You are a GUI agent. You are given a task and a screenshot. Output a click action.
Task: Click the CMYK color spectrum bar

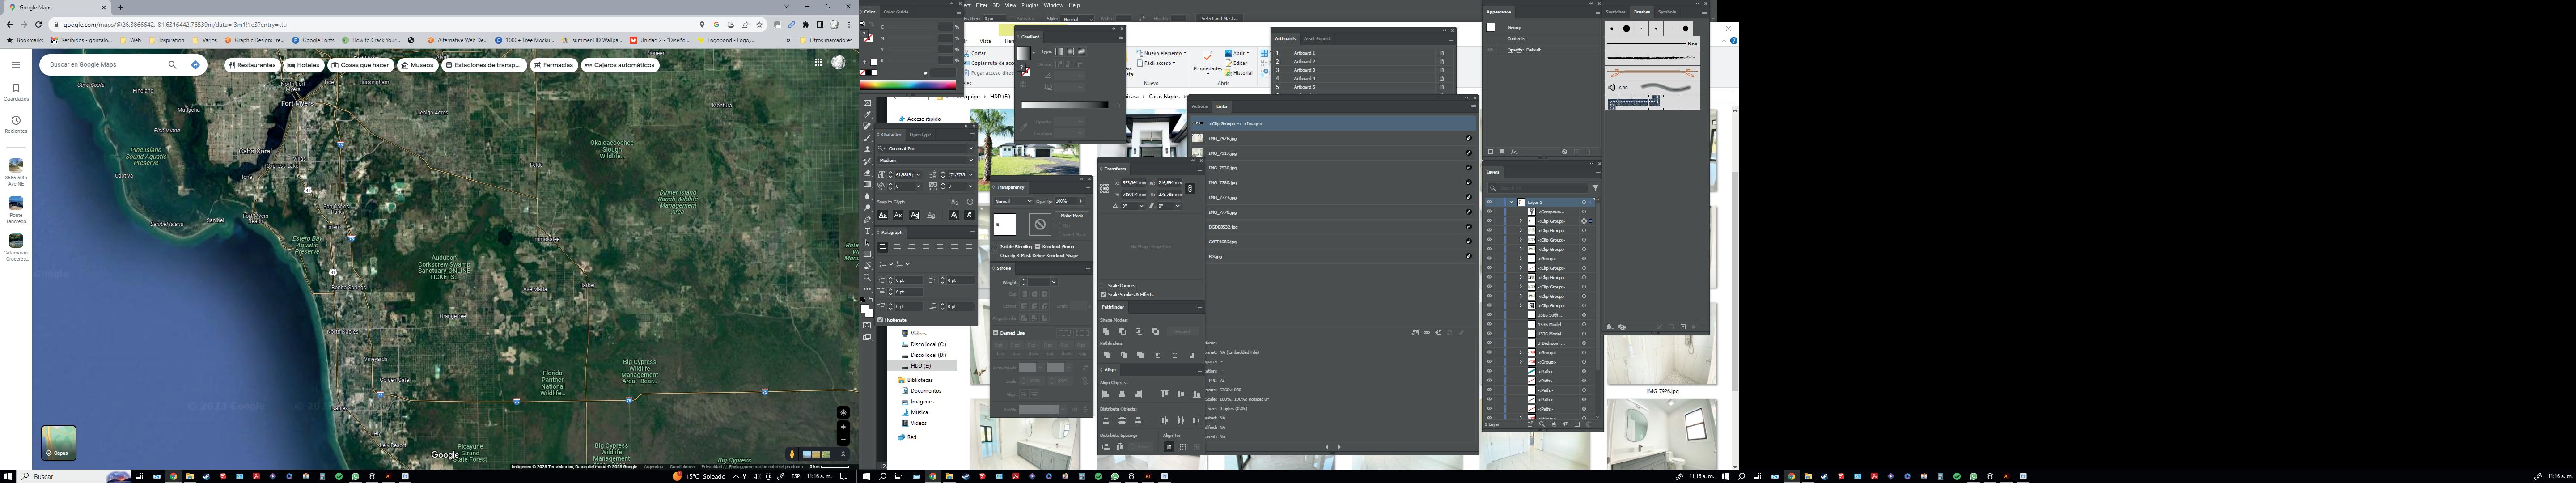pos(908,85)
